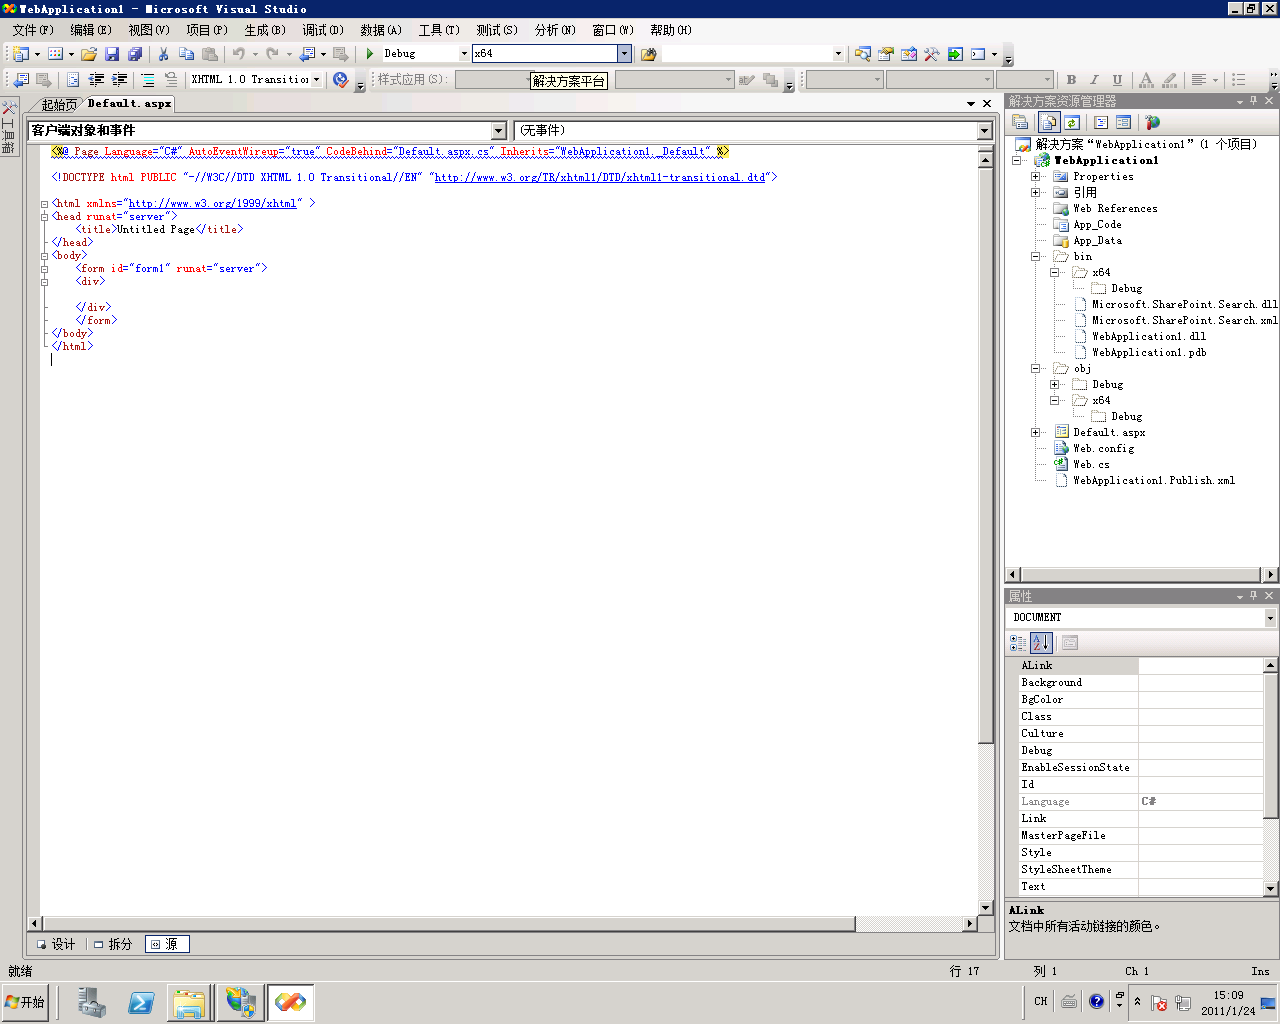This screenshot has width=1280, height=1024.
Task: Expand the Default.aspx node in Solution Explorer
Action: point(1036,432)
